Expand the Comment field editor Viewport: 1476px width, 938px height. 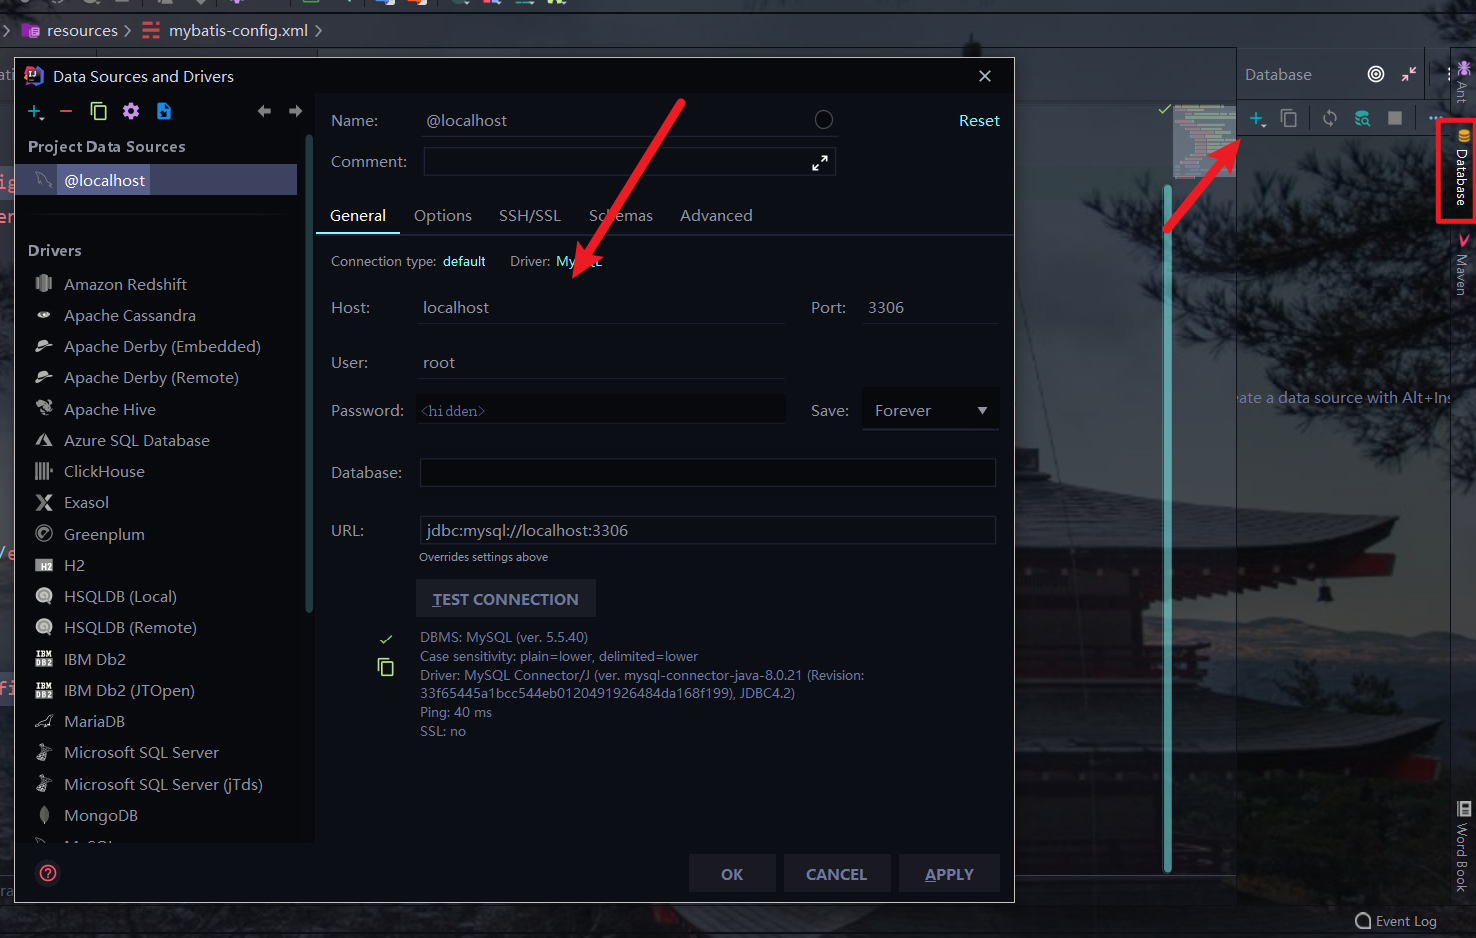(x=820, y=162)
